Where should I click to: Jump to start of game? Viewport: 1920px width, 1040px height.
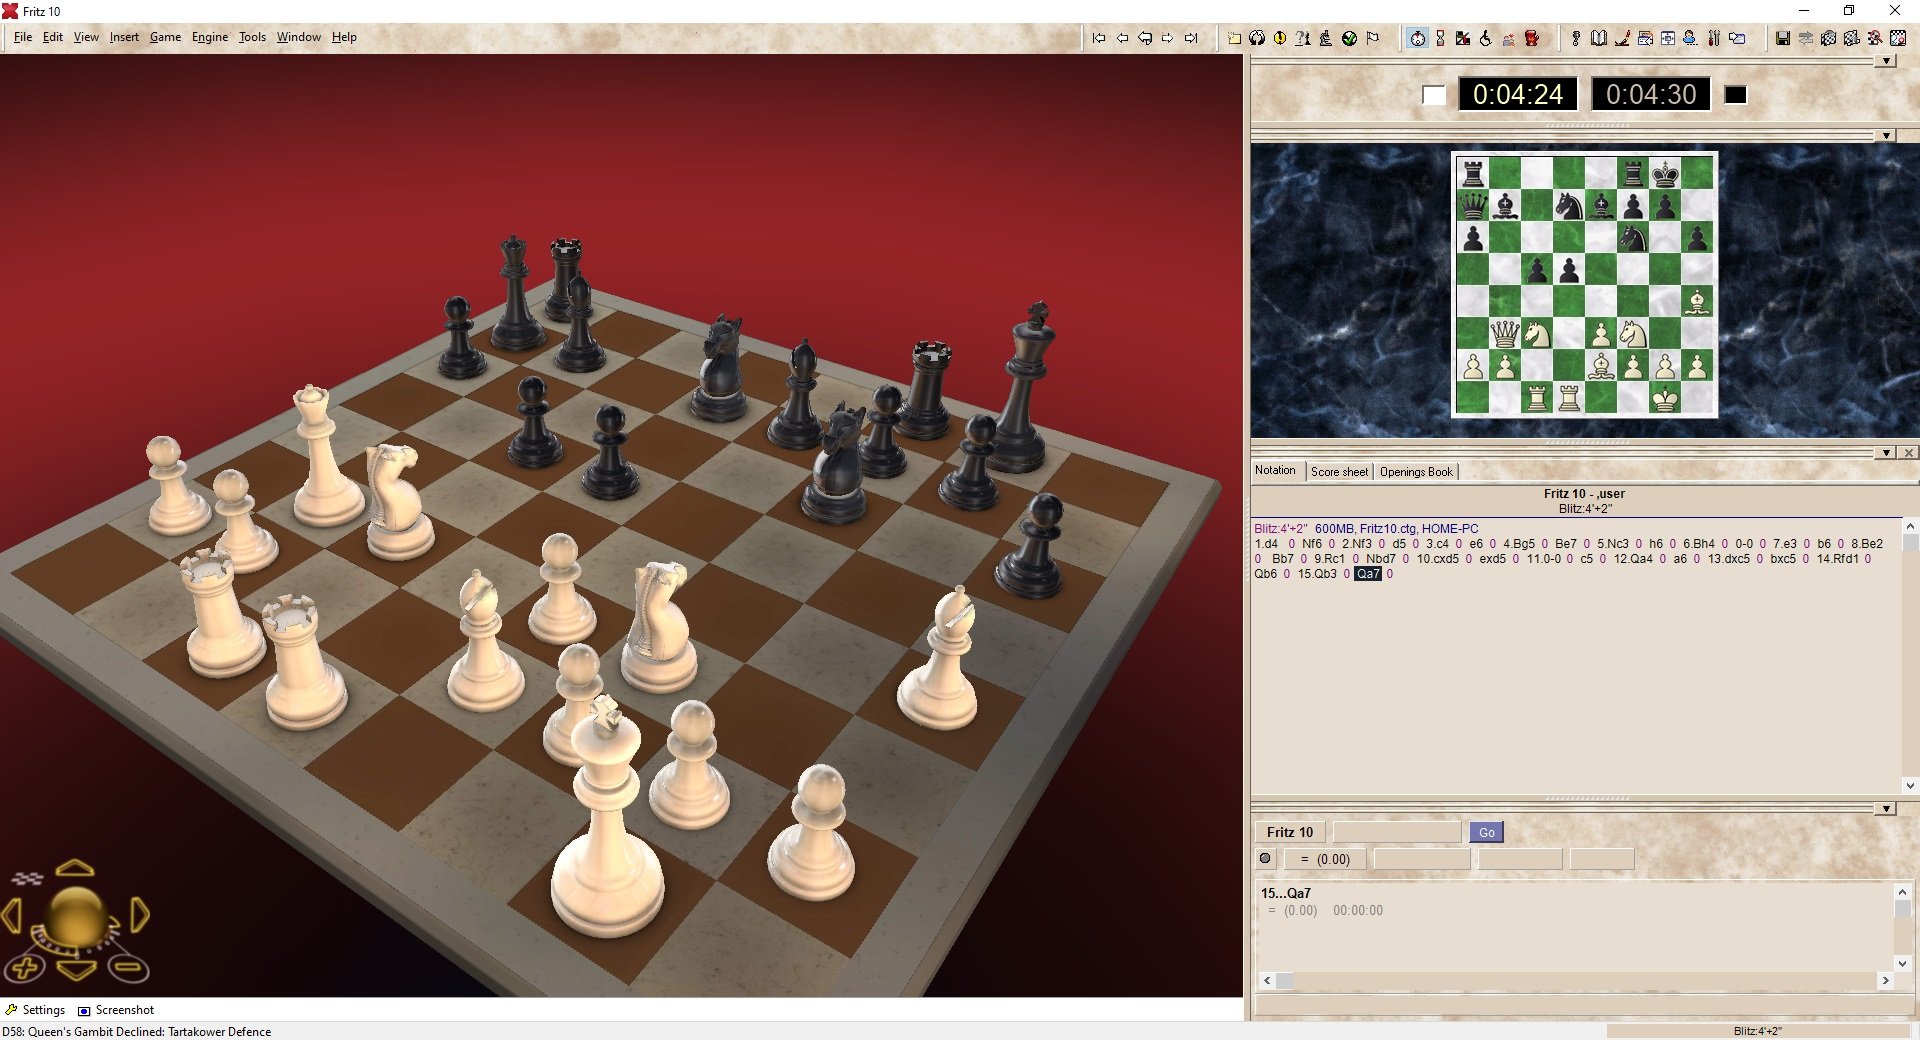1099,38
